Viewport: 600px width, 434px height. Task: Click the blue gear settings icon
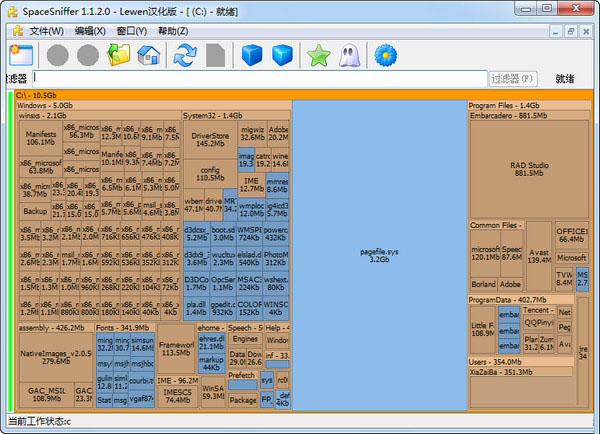(x=385, y=55)
